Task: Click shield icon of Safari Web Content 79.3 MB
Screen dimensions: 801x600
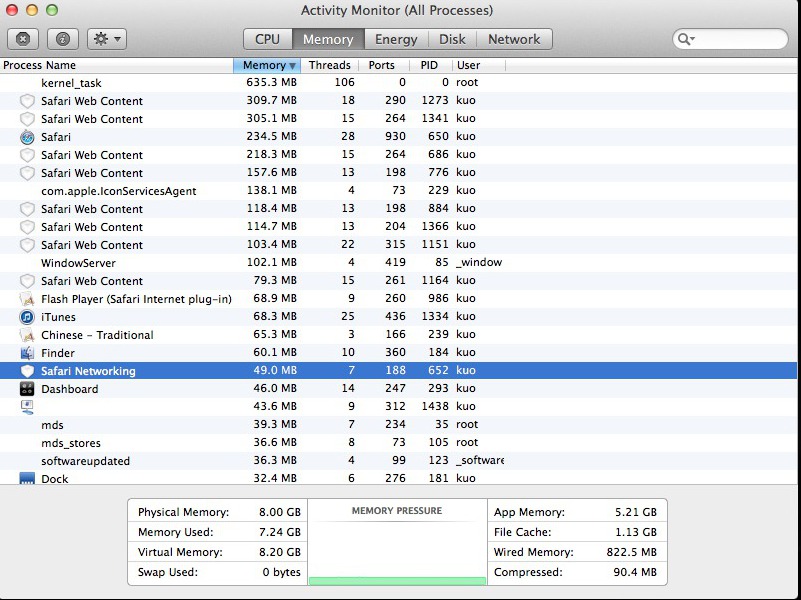Action: tap(27, 281)
